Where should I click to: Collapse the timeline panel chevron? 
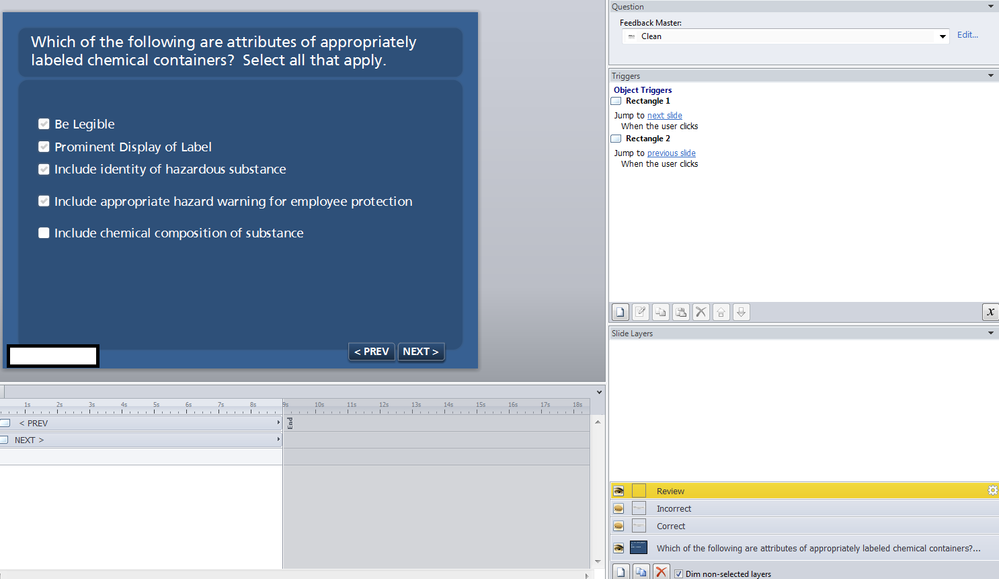(x=599, y=392)
